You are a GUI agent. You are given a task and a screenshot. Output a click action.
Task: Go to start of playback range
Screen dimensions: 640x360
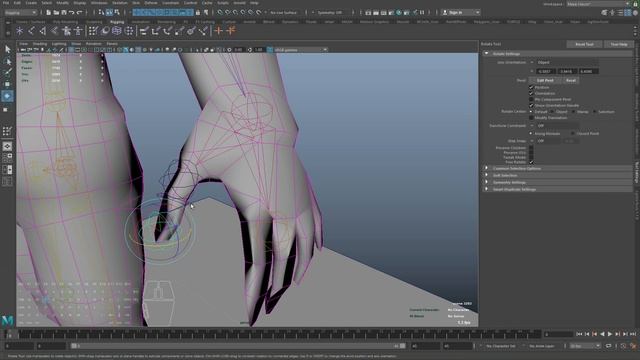pos(579,334)
